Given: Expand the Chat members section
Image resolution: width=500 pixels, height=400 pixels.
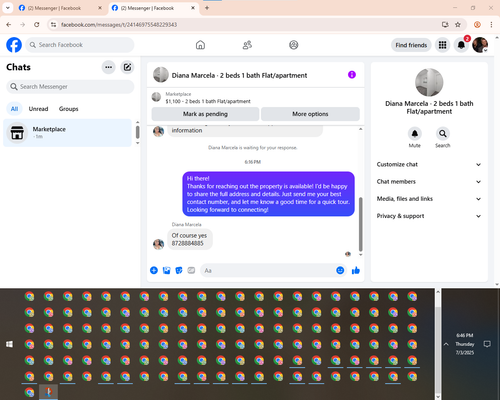Looking at the screenshot, I should pos(429,182).
